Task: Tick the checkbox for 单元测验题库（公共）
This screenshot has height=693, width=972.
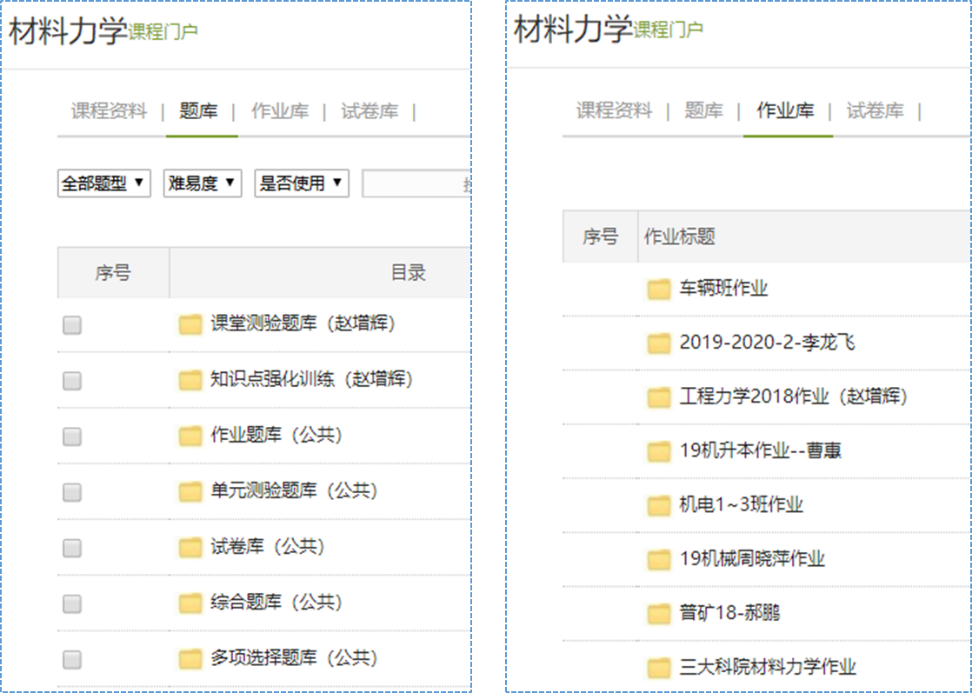Action: [72, 492]
